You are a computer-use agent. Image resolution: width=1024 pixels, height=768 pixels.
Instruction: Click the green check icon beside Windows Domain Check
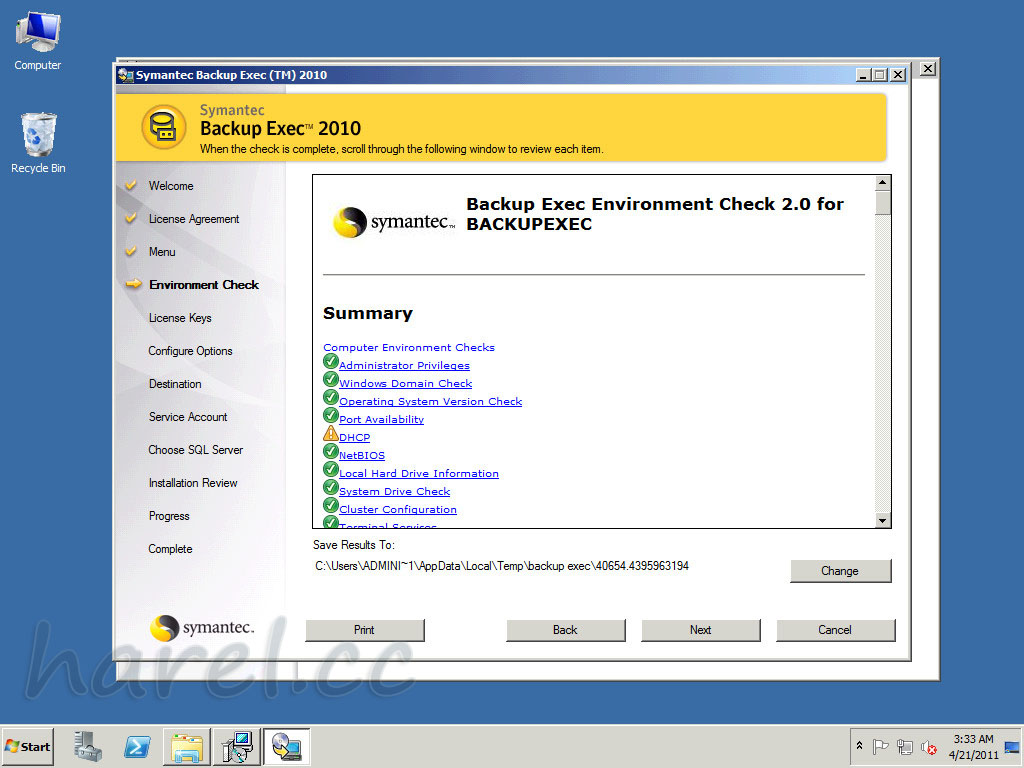tap(330, 379)
